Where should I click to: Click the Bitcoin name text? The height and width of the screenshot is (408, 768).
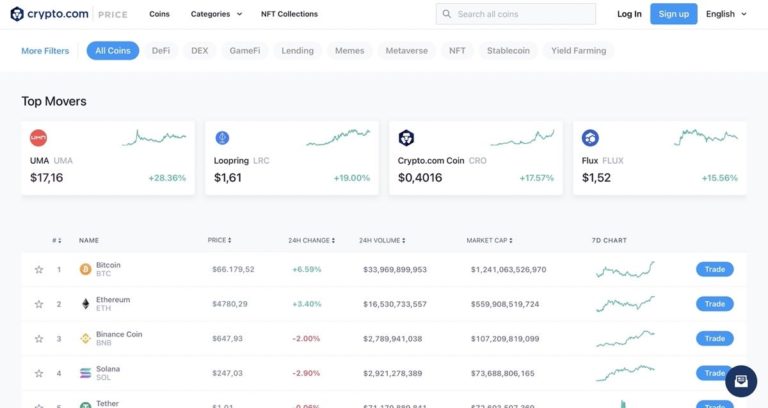tap(108, 265)
